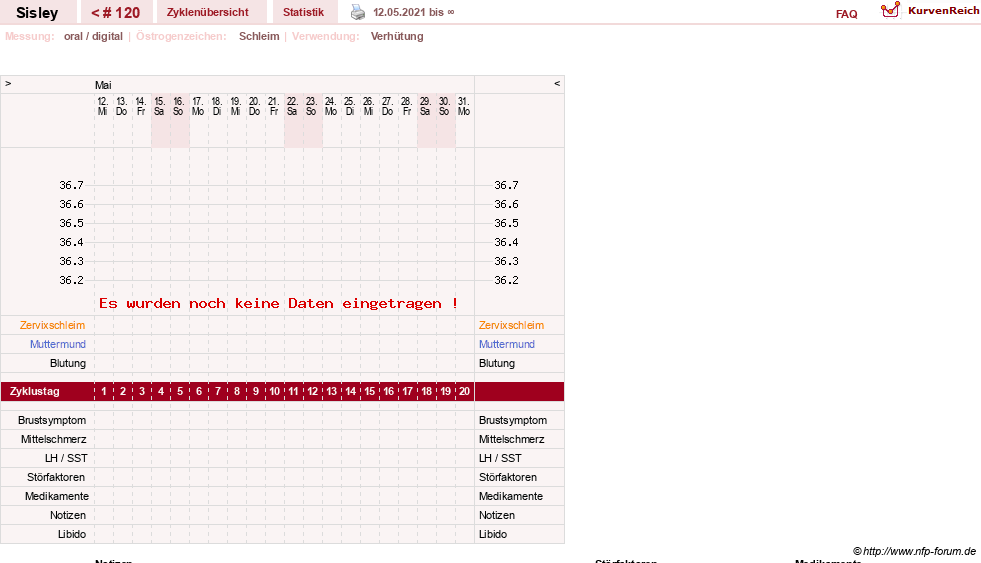Screen dimensions: 981x563
Task: Click 'Verhütung' usage setting
Action: click(x=397, y=36)
